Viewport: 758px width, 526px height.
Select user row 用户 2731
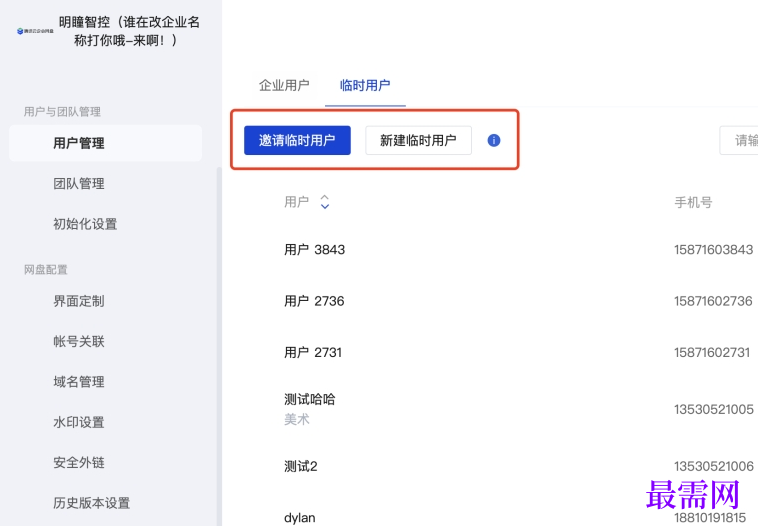coord(313,352)
